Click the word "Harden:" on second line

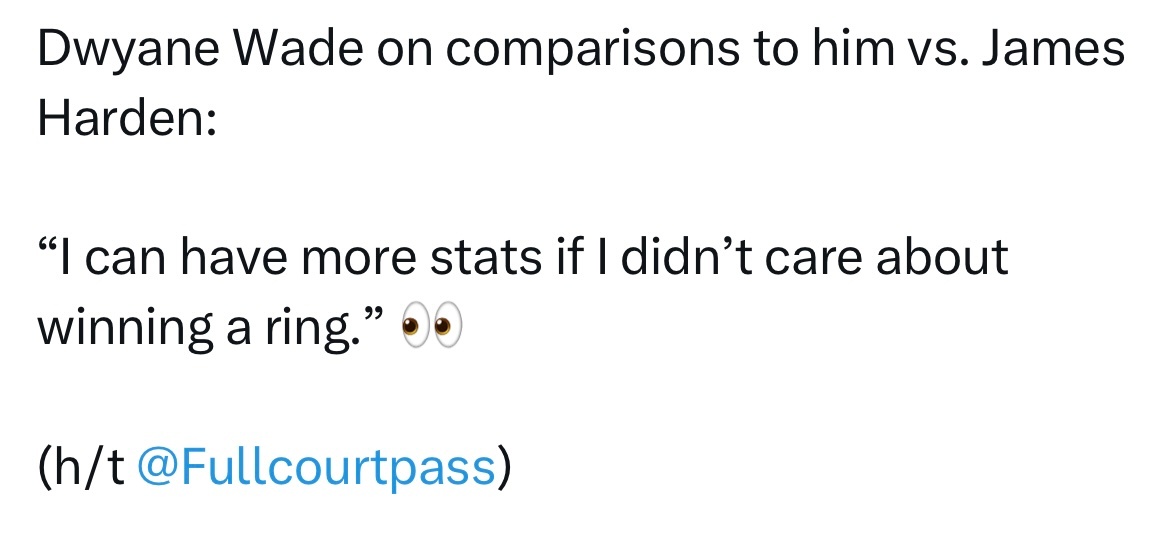[128, 117]
